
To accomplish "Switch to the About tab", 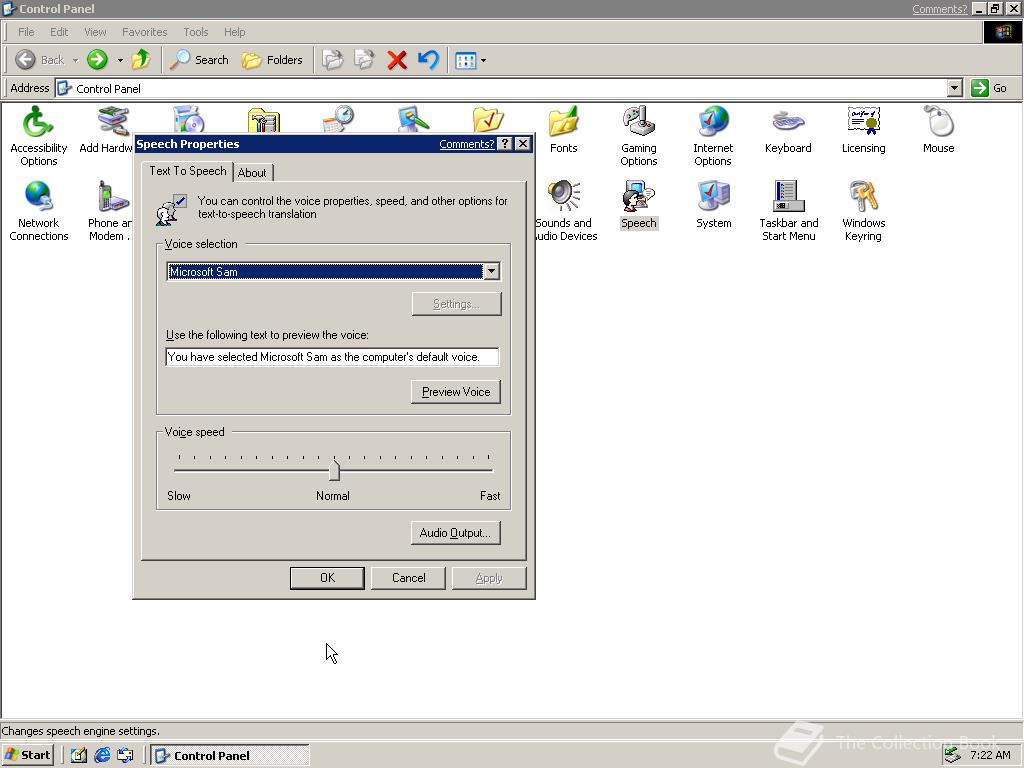I will point(252,172).
